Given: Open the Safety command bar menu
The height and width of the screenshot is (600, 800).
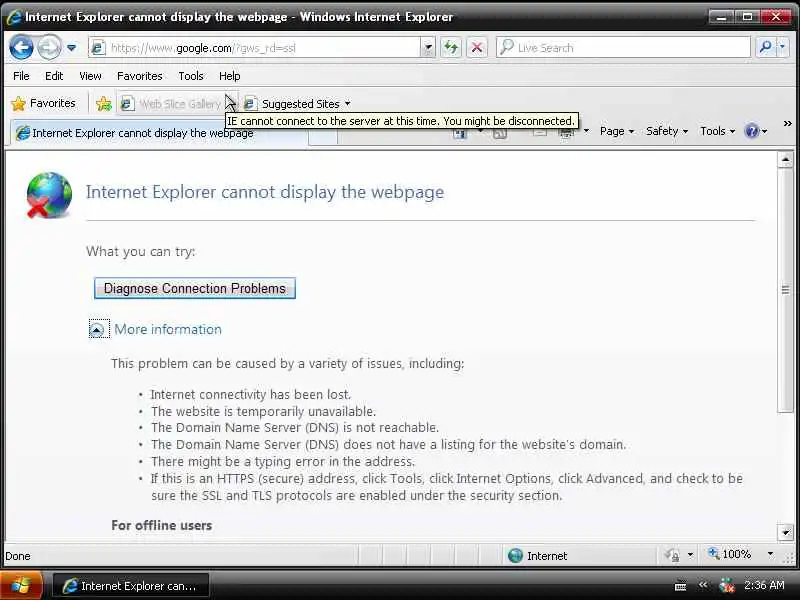Looking at the screenshot, I should (667, 132).
